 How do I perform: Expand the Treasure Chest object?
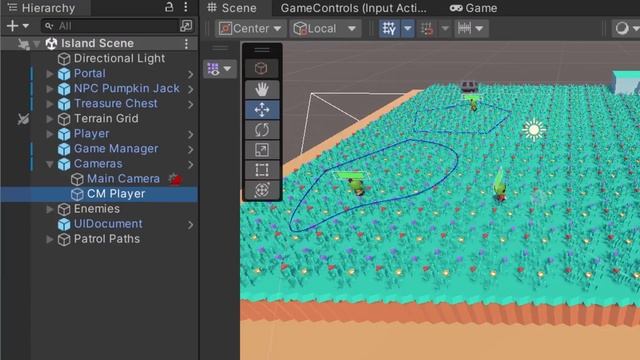[x=50, y=104]
